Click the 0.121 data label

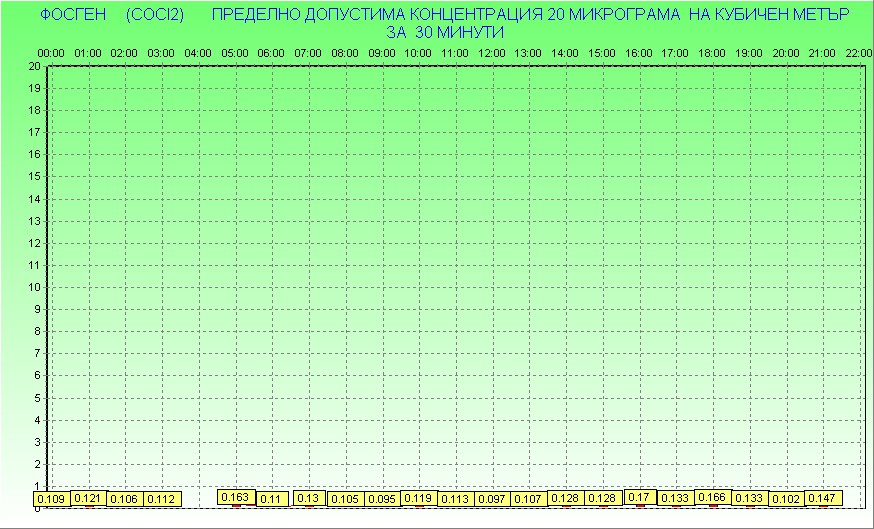point(88,498)
